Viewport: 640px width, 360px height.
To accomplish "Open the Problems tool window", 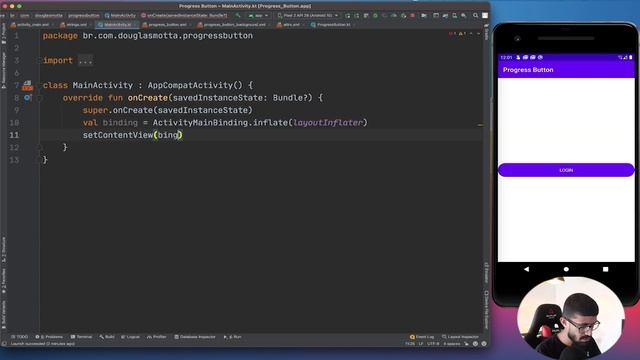I will (49, 337).
